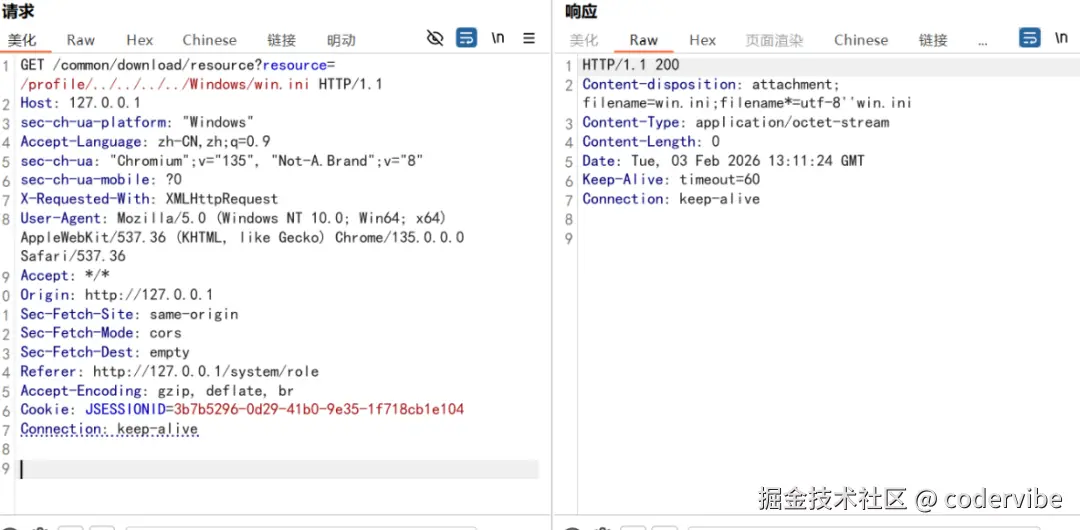The image size is (1080, 530).
Task: Click the request Connection: keep-alive line
Action: pos(109,429)
